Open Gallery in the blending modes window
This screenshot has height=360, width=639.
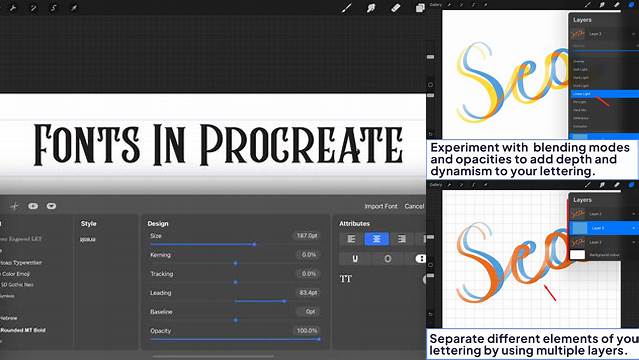click(436, 4)
